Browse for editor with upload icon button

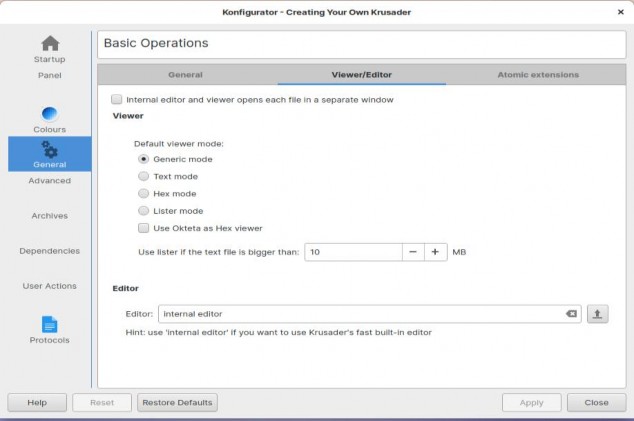pyautogui.click(x=597, y=314)
